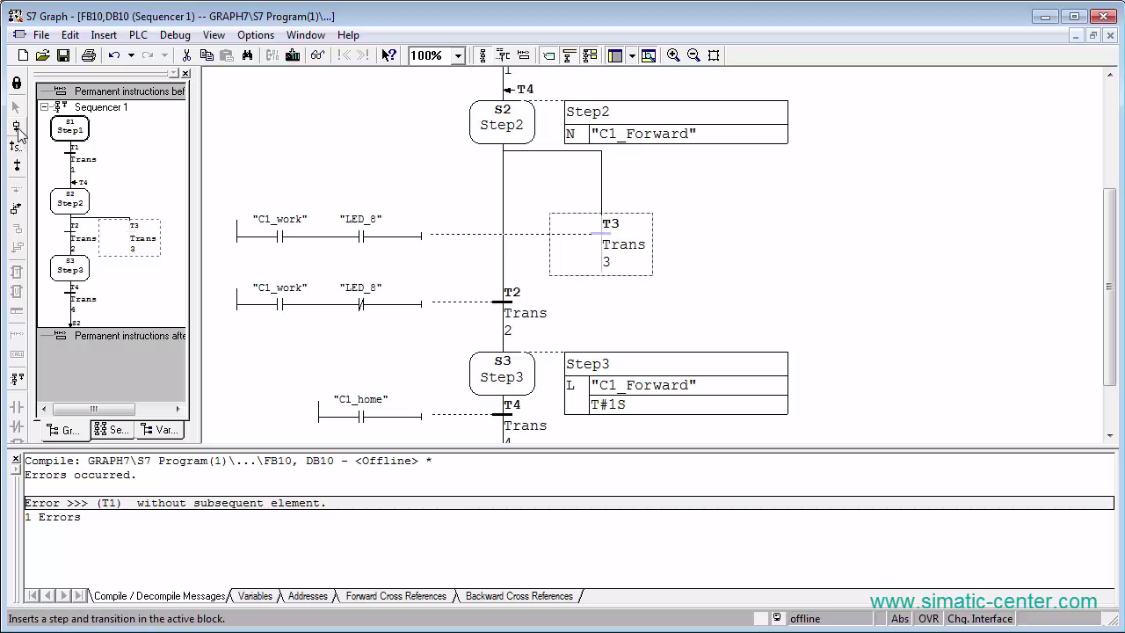Open context help arrow-question icon
1125x633 pixels.
click(389, 55)
